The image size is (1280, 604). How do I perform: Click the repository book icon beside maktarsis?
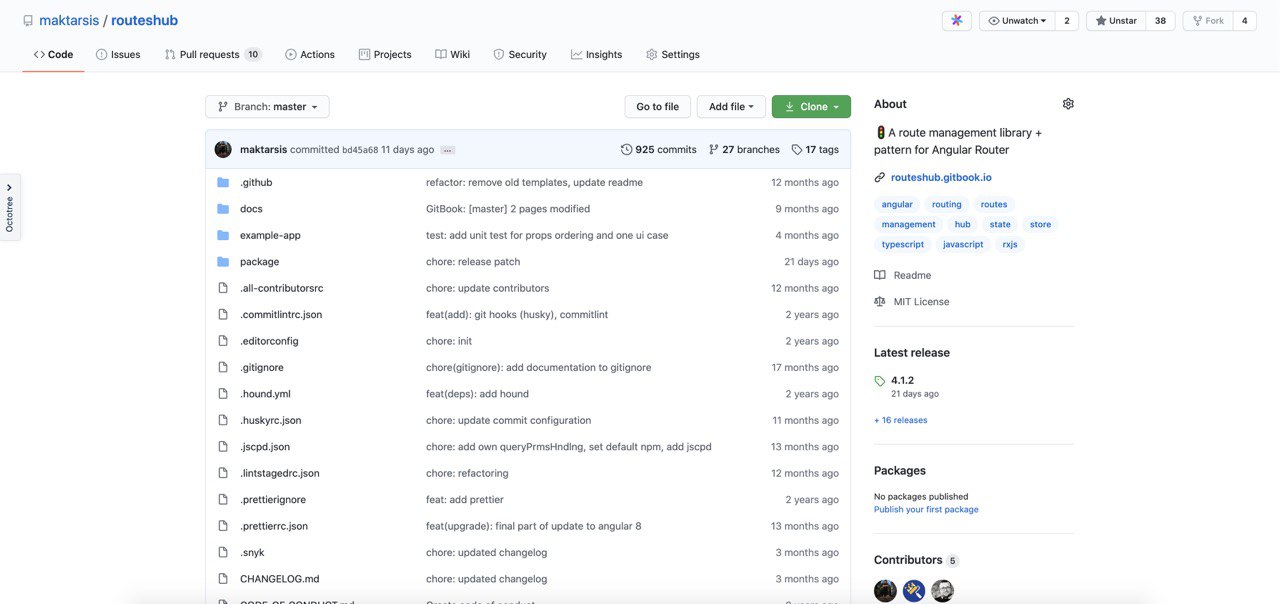coord(28,21)
